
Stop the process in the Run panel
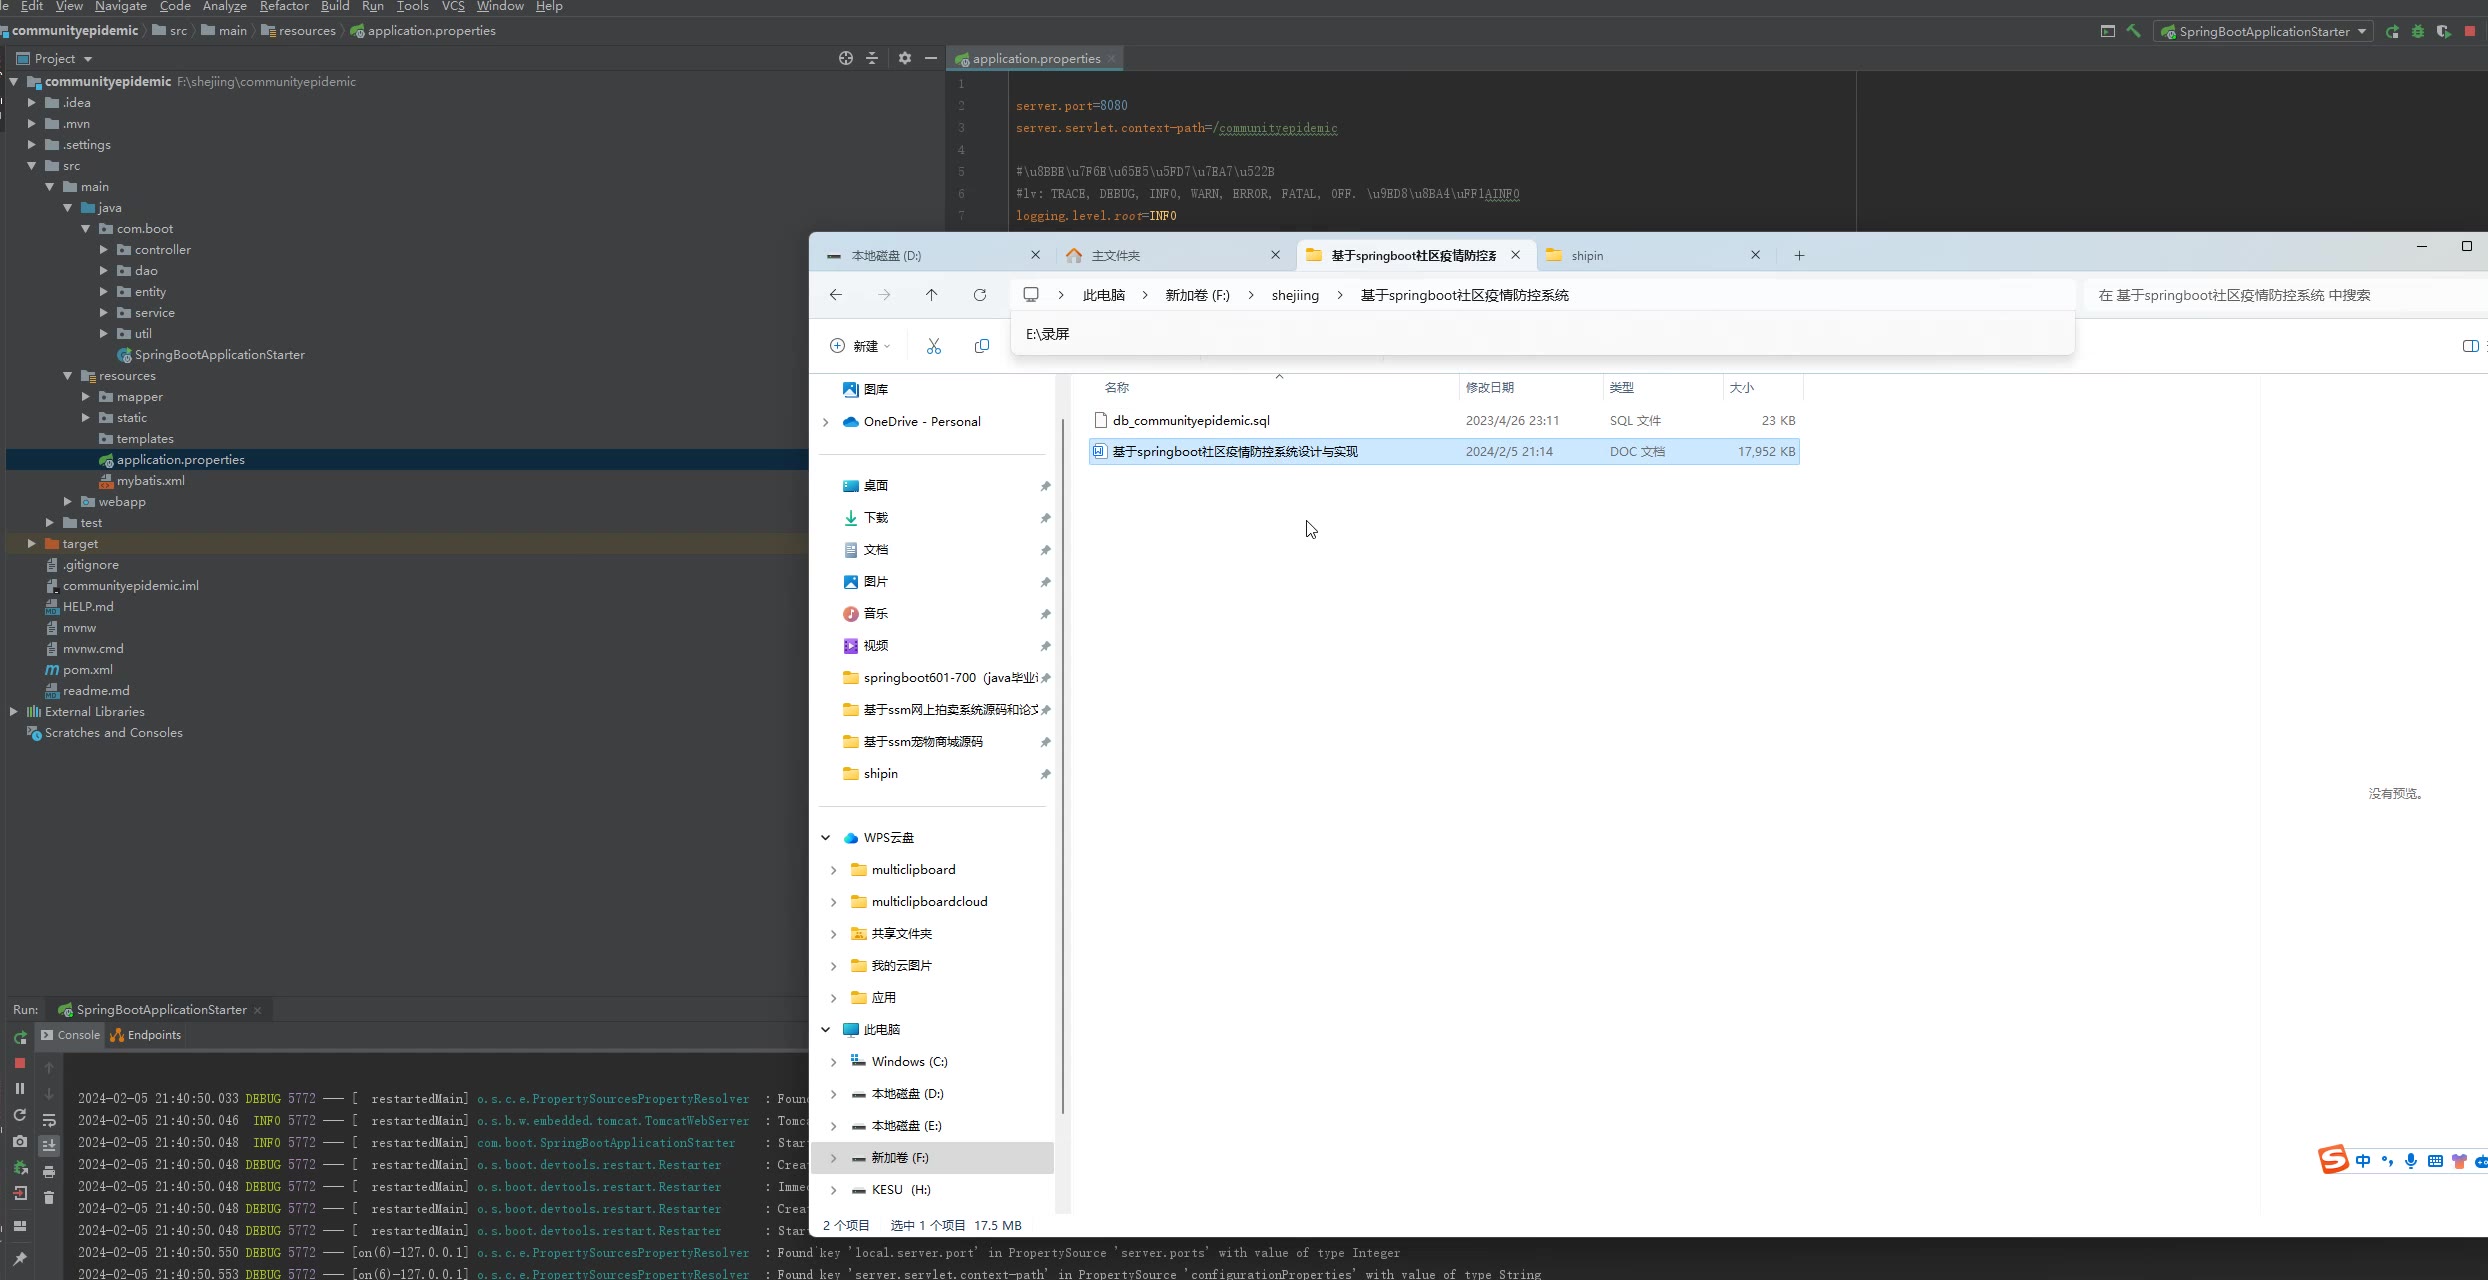pyautogui.click(x=20, y=1063)
